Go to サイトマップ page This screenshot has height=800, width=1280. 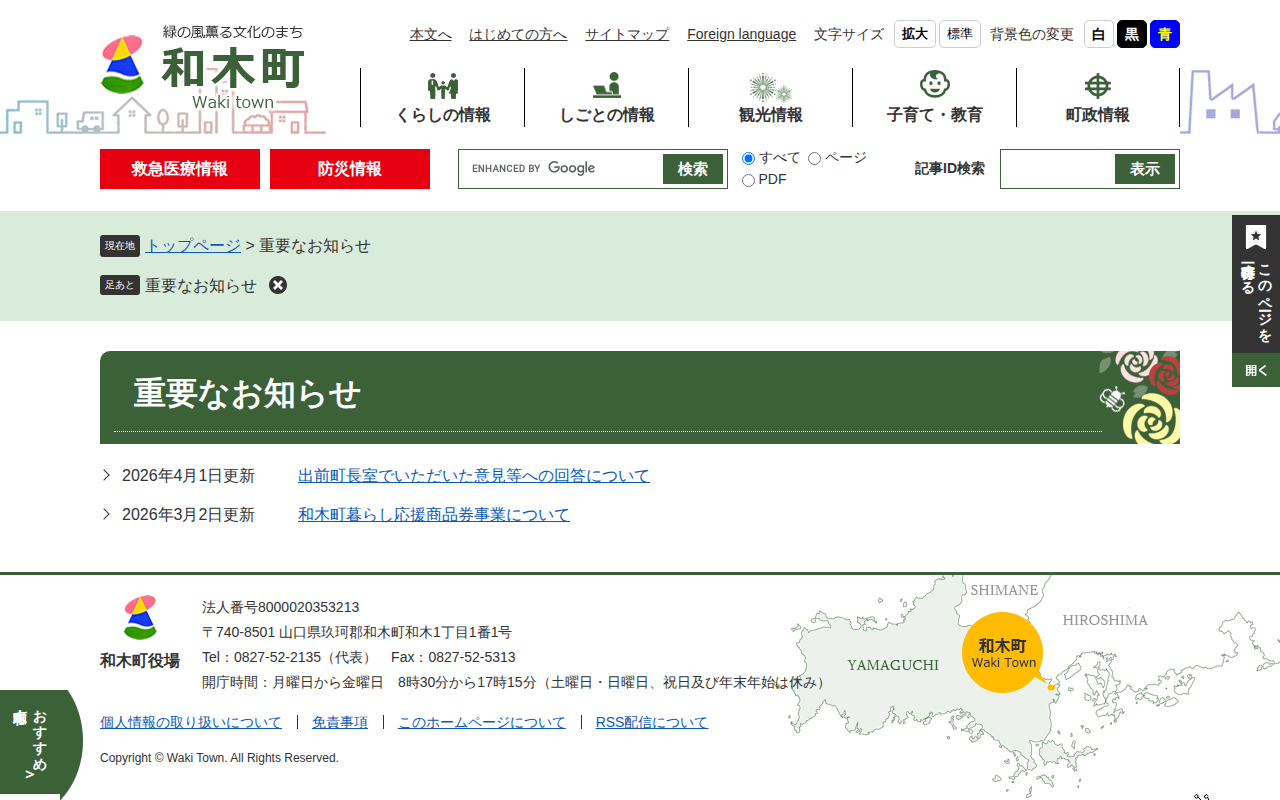[627, 35]
